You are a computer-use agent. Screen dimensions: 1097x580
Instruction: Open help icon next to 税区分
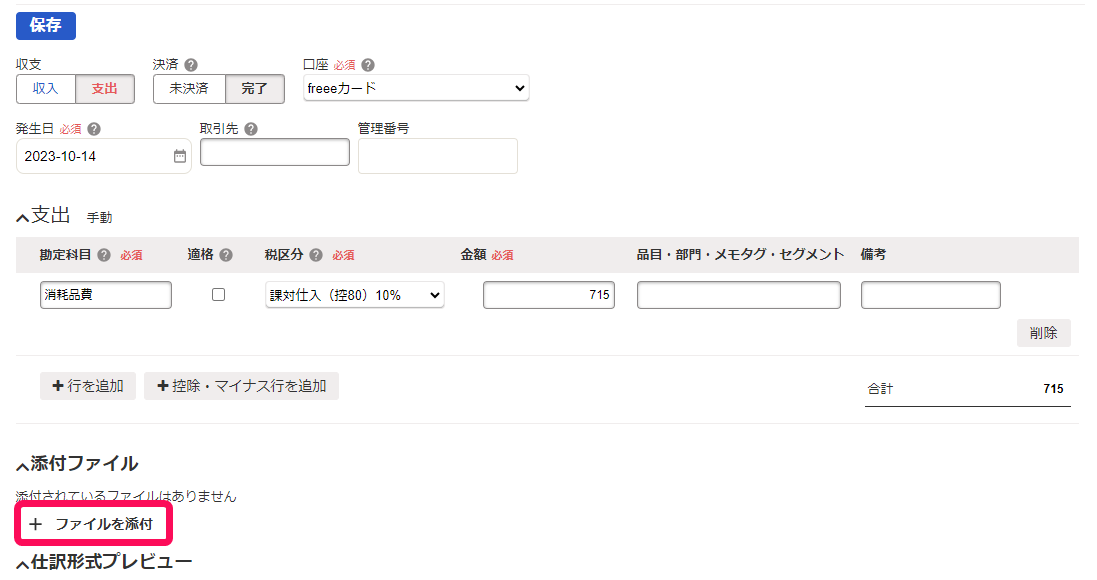click(x=316, y=255)
